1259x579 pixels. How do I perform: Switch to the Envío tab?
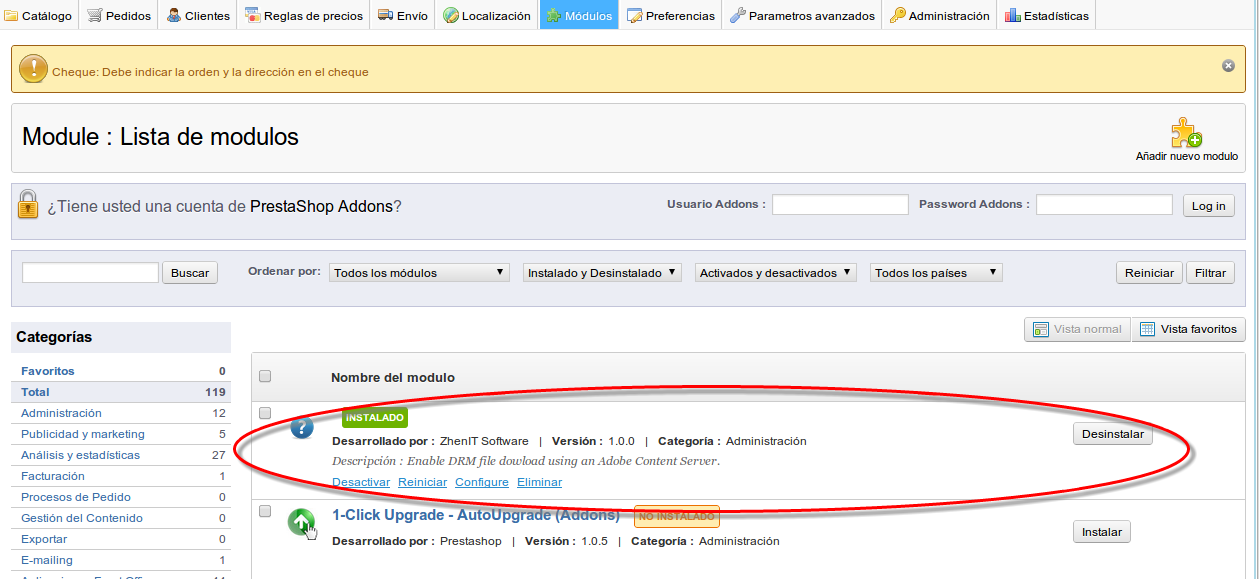coord(403,15)
